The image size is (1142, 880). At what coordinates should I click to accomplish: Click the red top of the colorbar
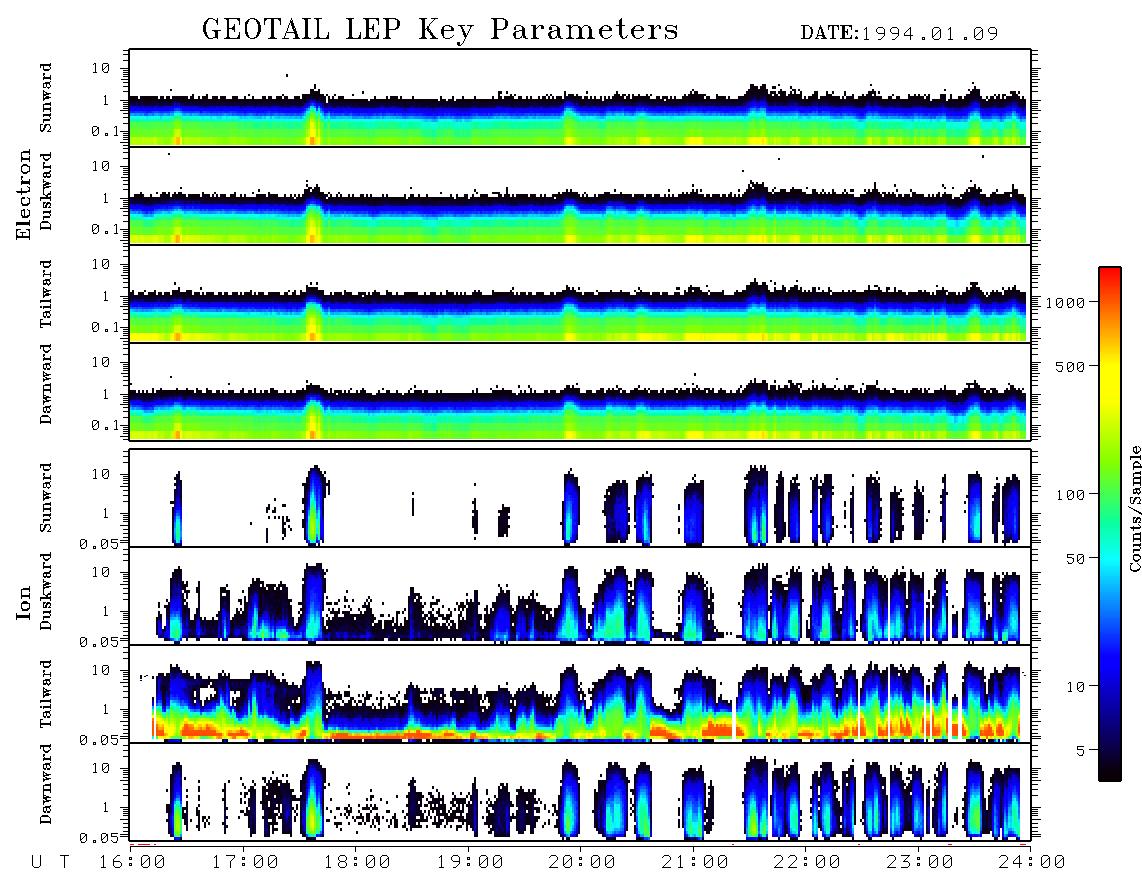(1110, 275)
